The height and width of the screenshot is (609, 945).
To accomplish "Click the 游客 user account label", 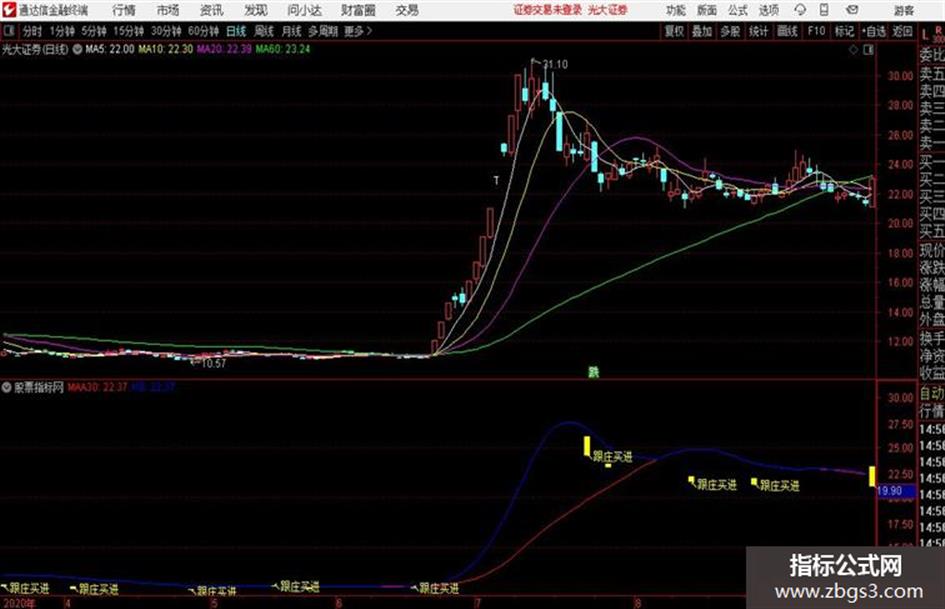I will [x=904, y=10].
